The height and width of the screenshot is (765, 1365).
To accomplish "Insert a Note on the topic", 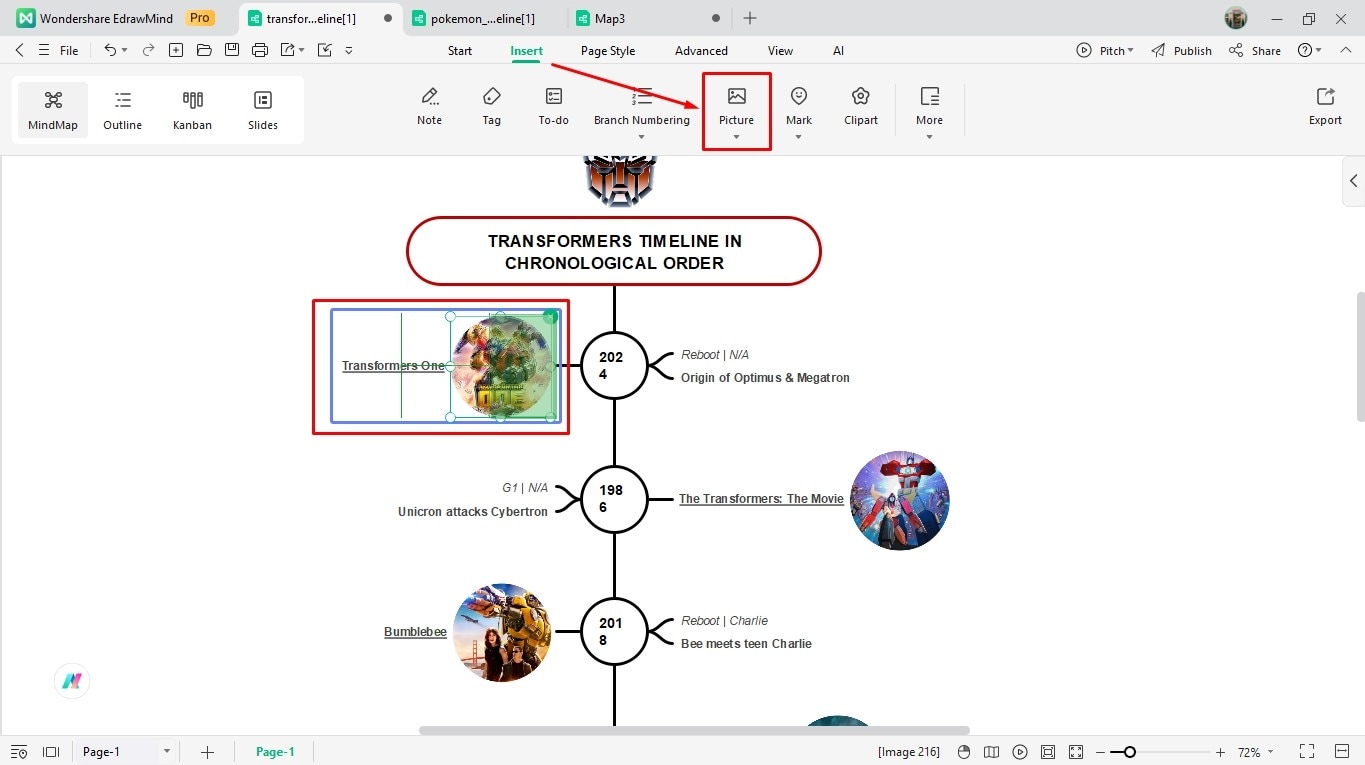I will 429,106.
